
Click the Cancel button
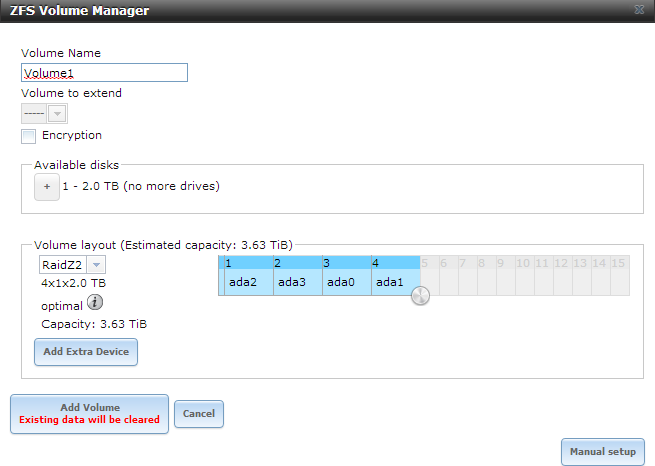tap(199, 414)
